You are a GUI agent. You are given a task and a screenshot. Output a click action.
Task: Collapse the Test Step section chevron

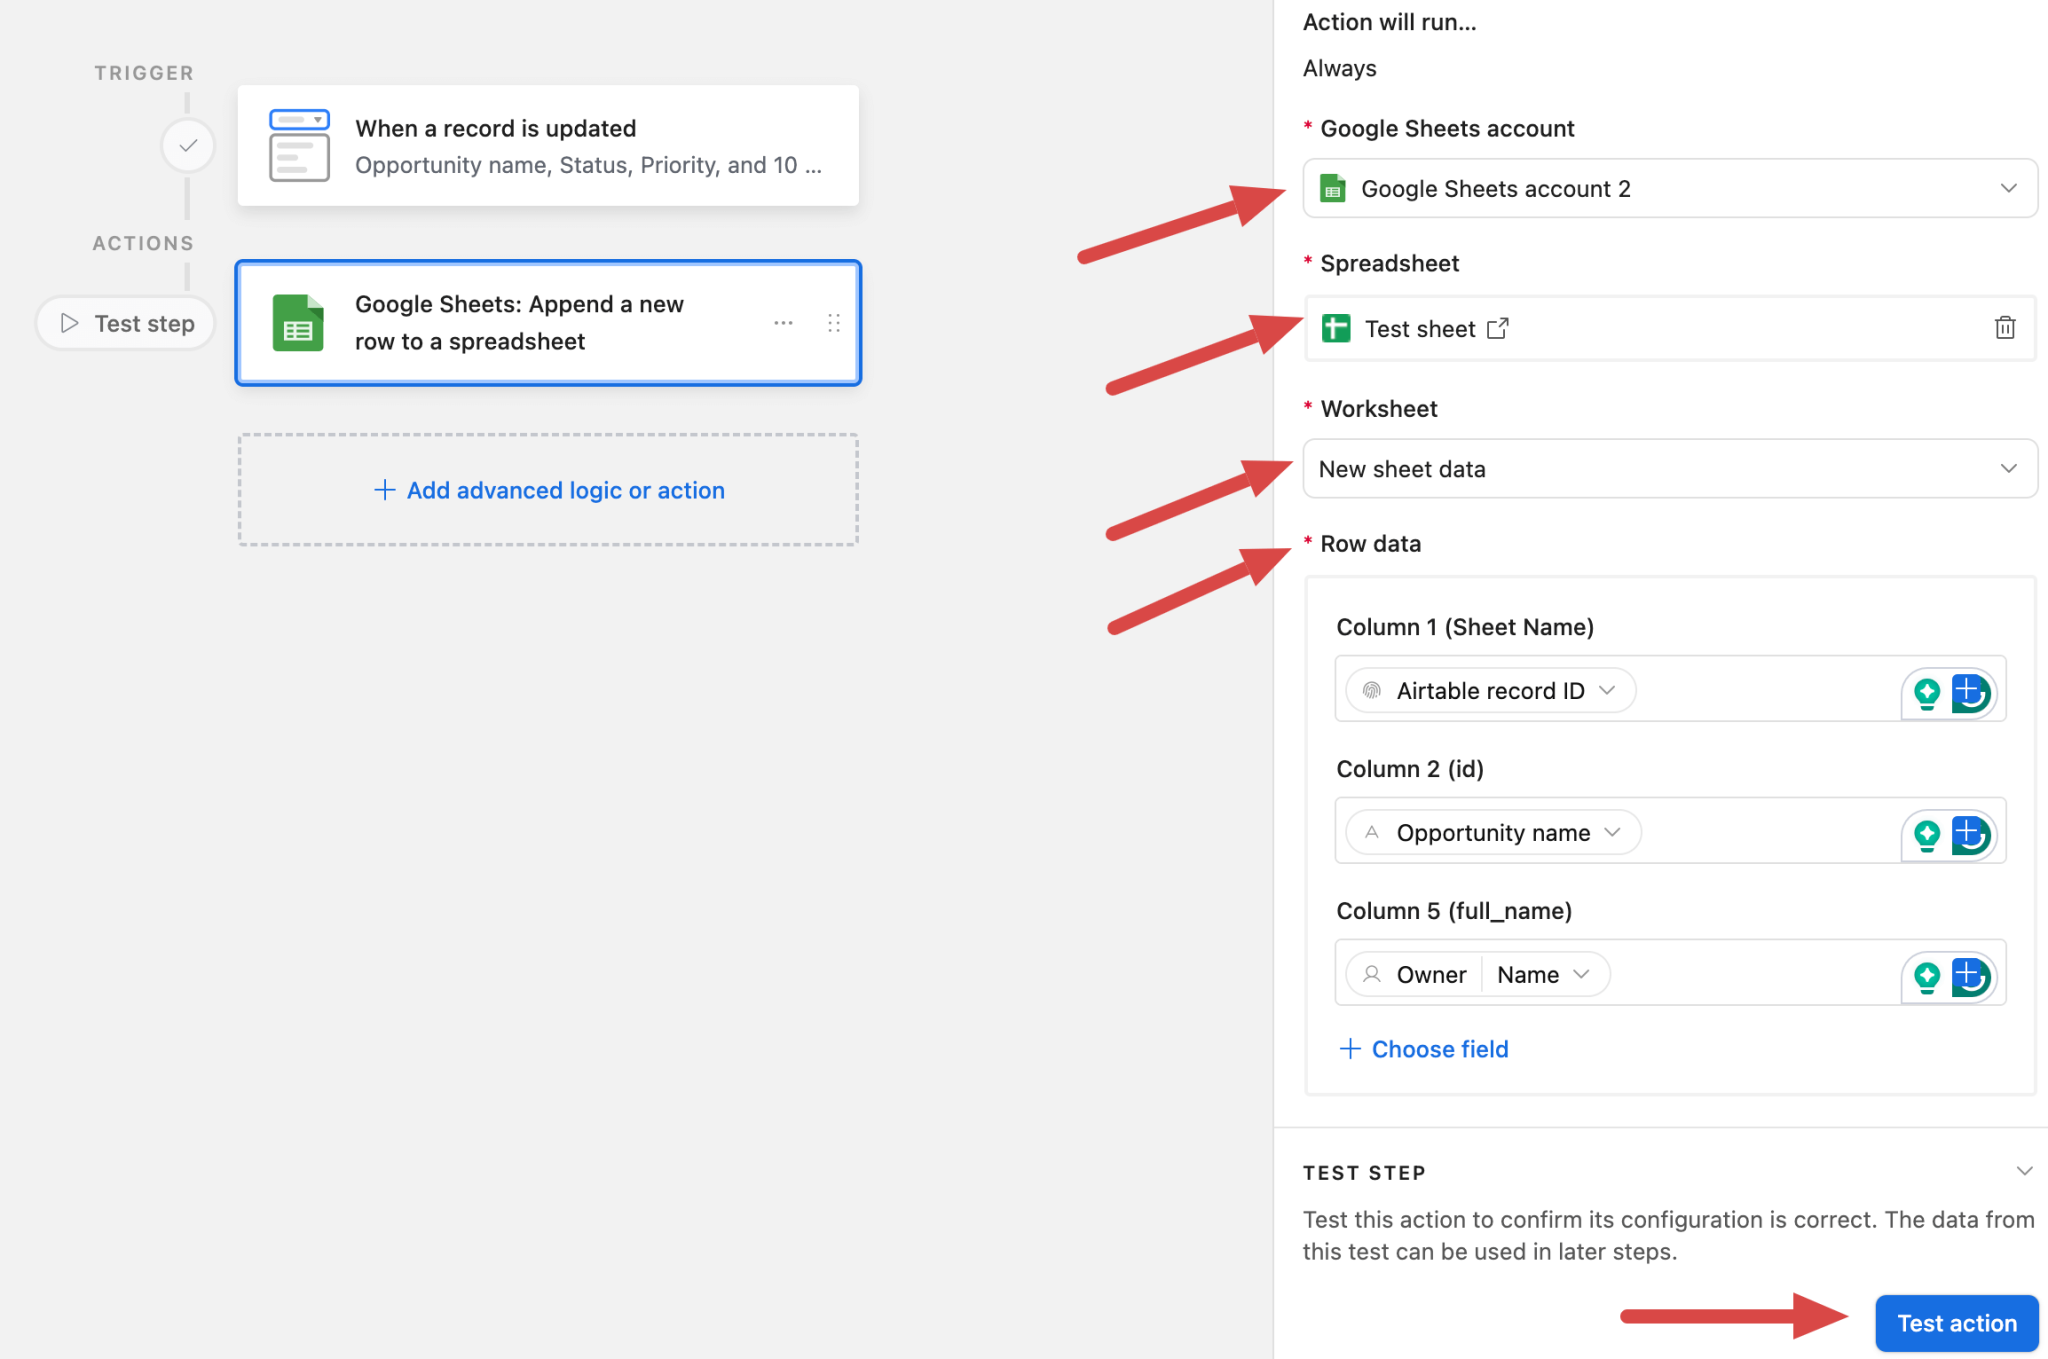tap(2024, 1170)
